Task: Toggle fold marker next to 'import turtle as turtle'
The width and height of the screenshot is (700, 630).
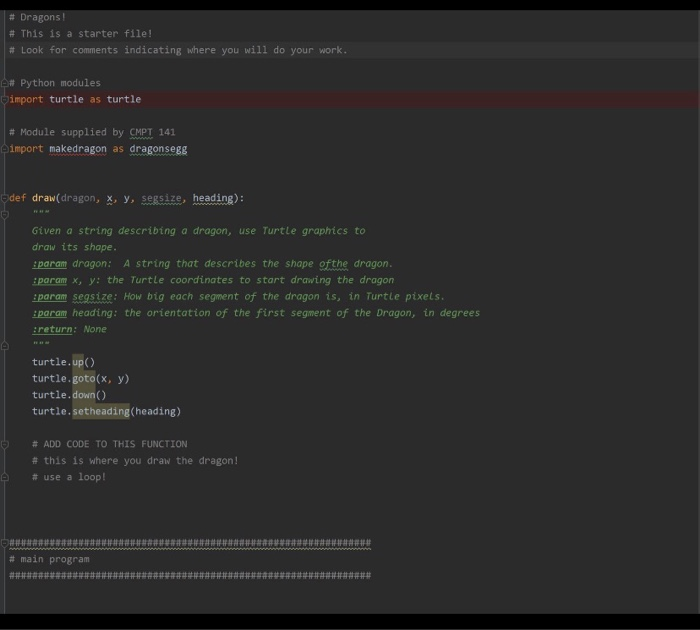Action: coord(4,100)
